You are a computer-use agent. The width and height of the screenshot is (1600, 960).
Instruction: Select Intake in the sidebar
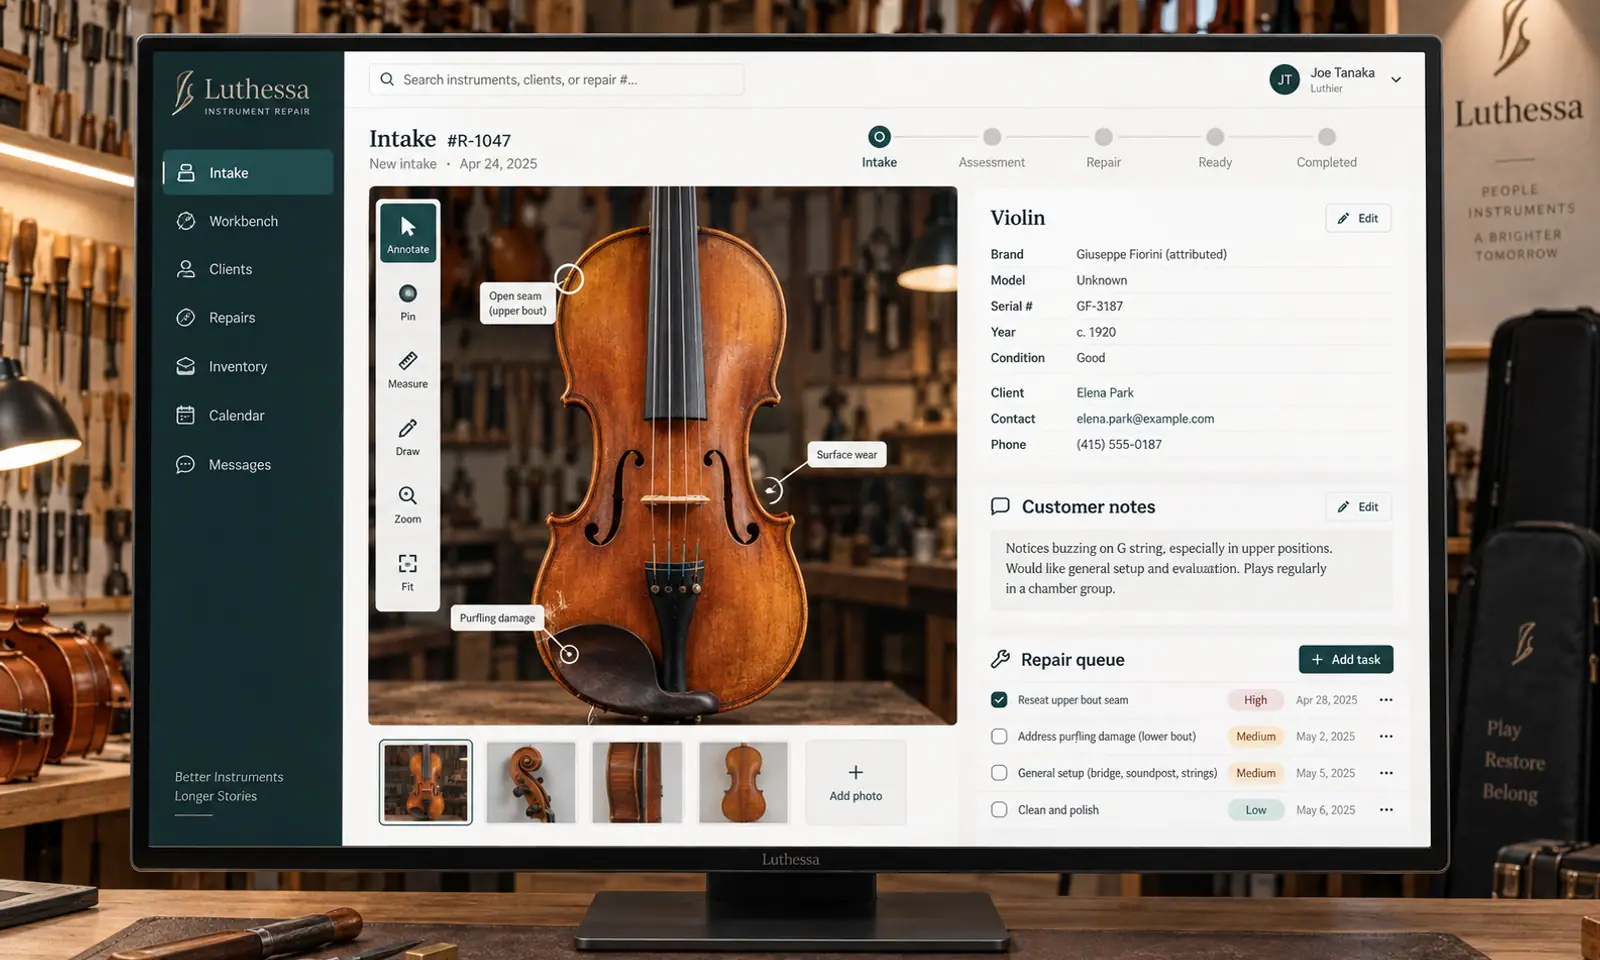pos(248,172)
